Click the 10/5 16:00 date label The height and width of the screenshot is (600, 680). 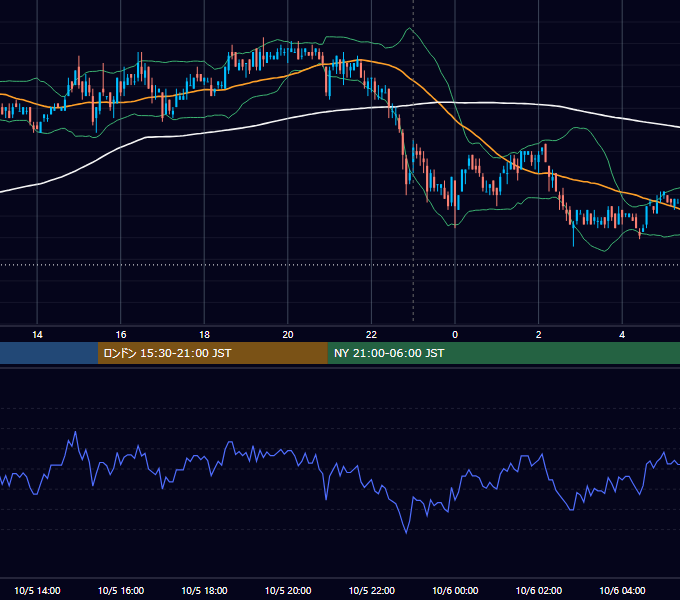point(121,590)
